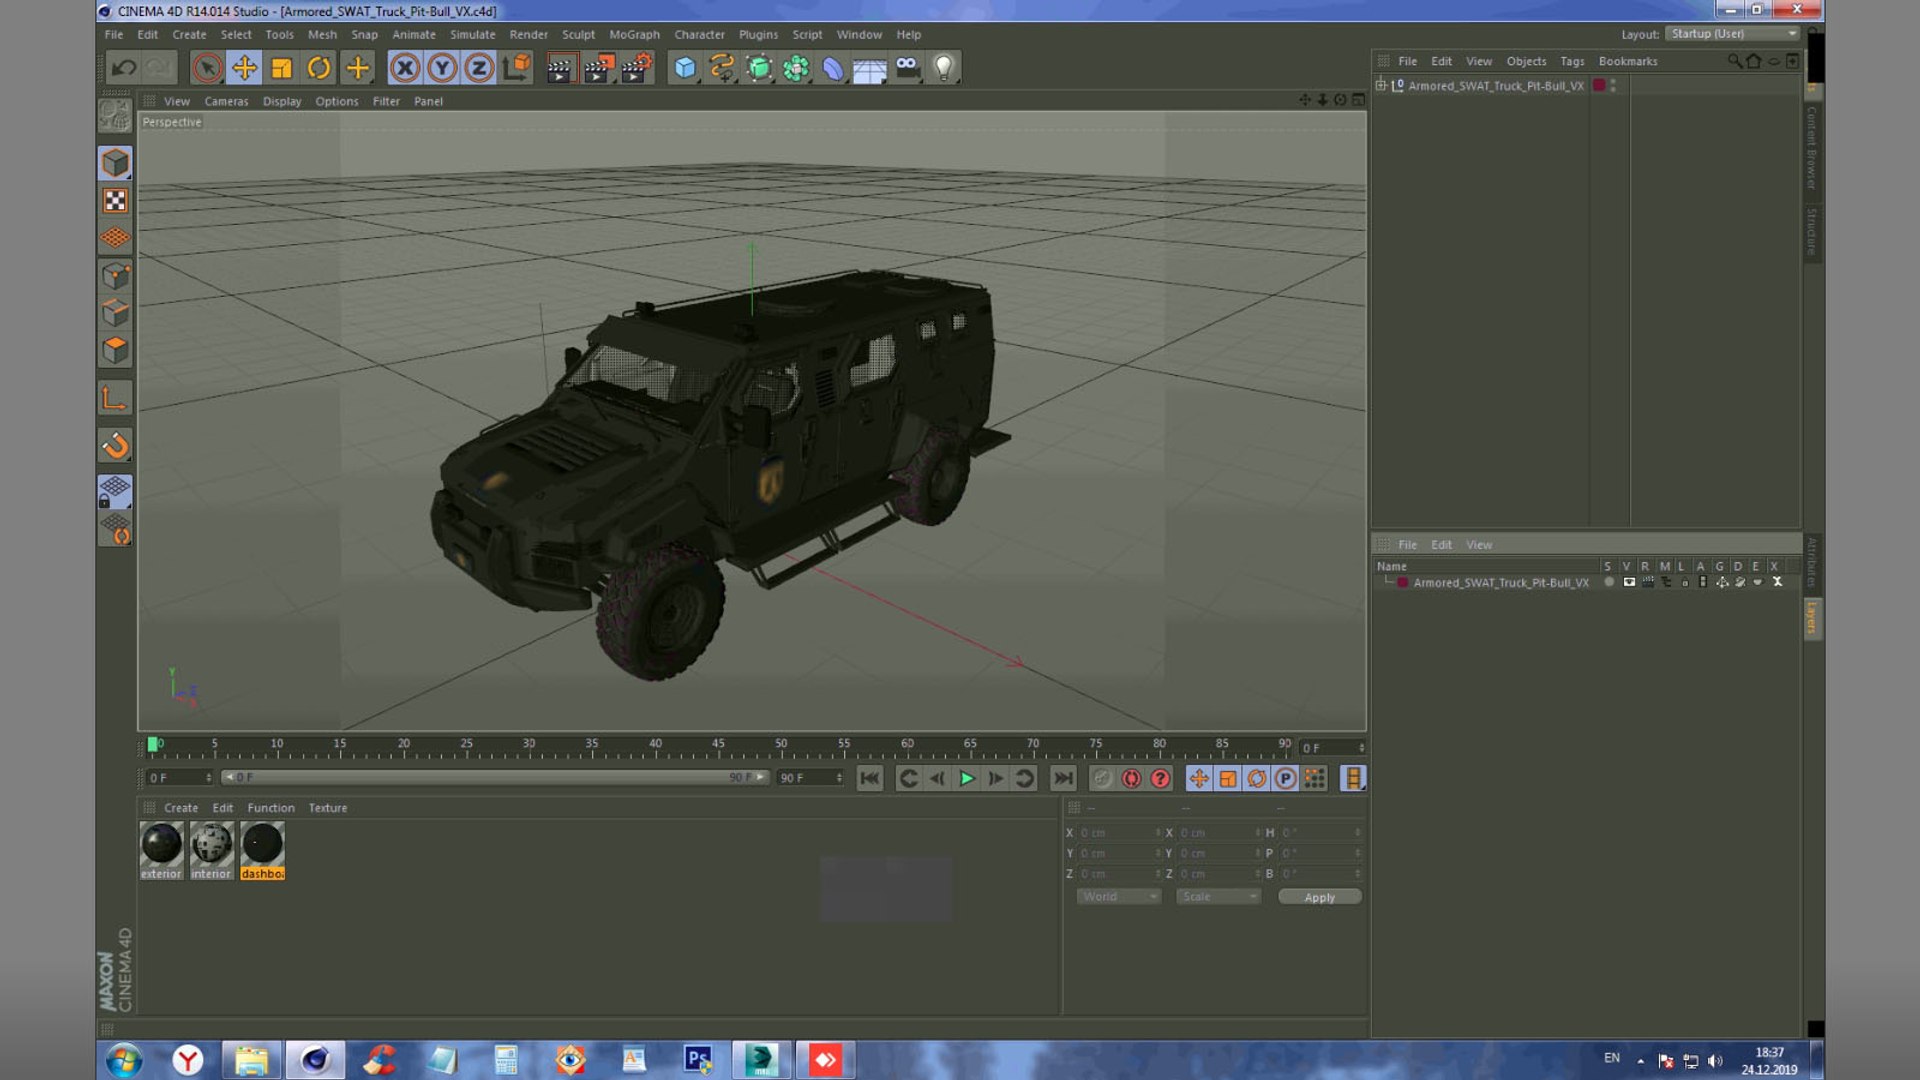This screenshot has width=1920, height=1080.
Task: Select the Live Selection tool
Action: [207, 68]
